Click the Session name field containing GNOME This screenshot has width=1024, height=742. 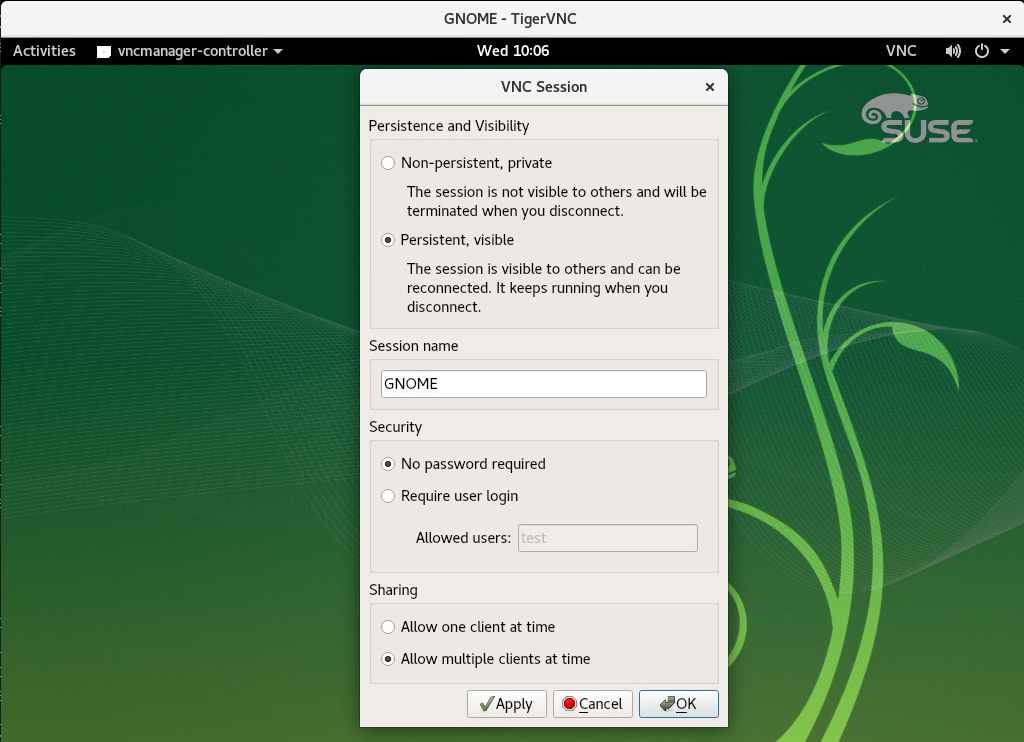[x=543, y=384]
